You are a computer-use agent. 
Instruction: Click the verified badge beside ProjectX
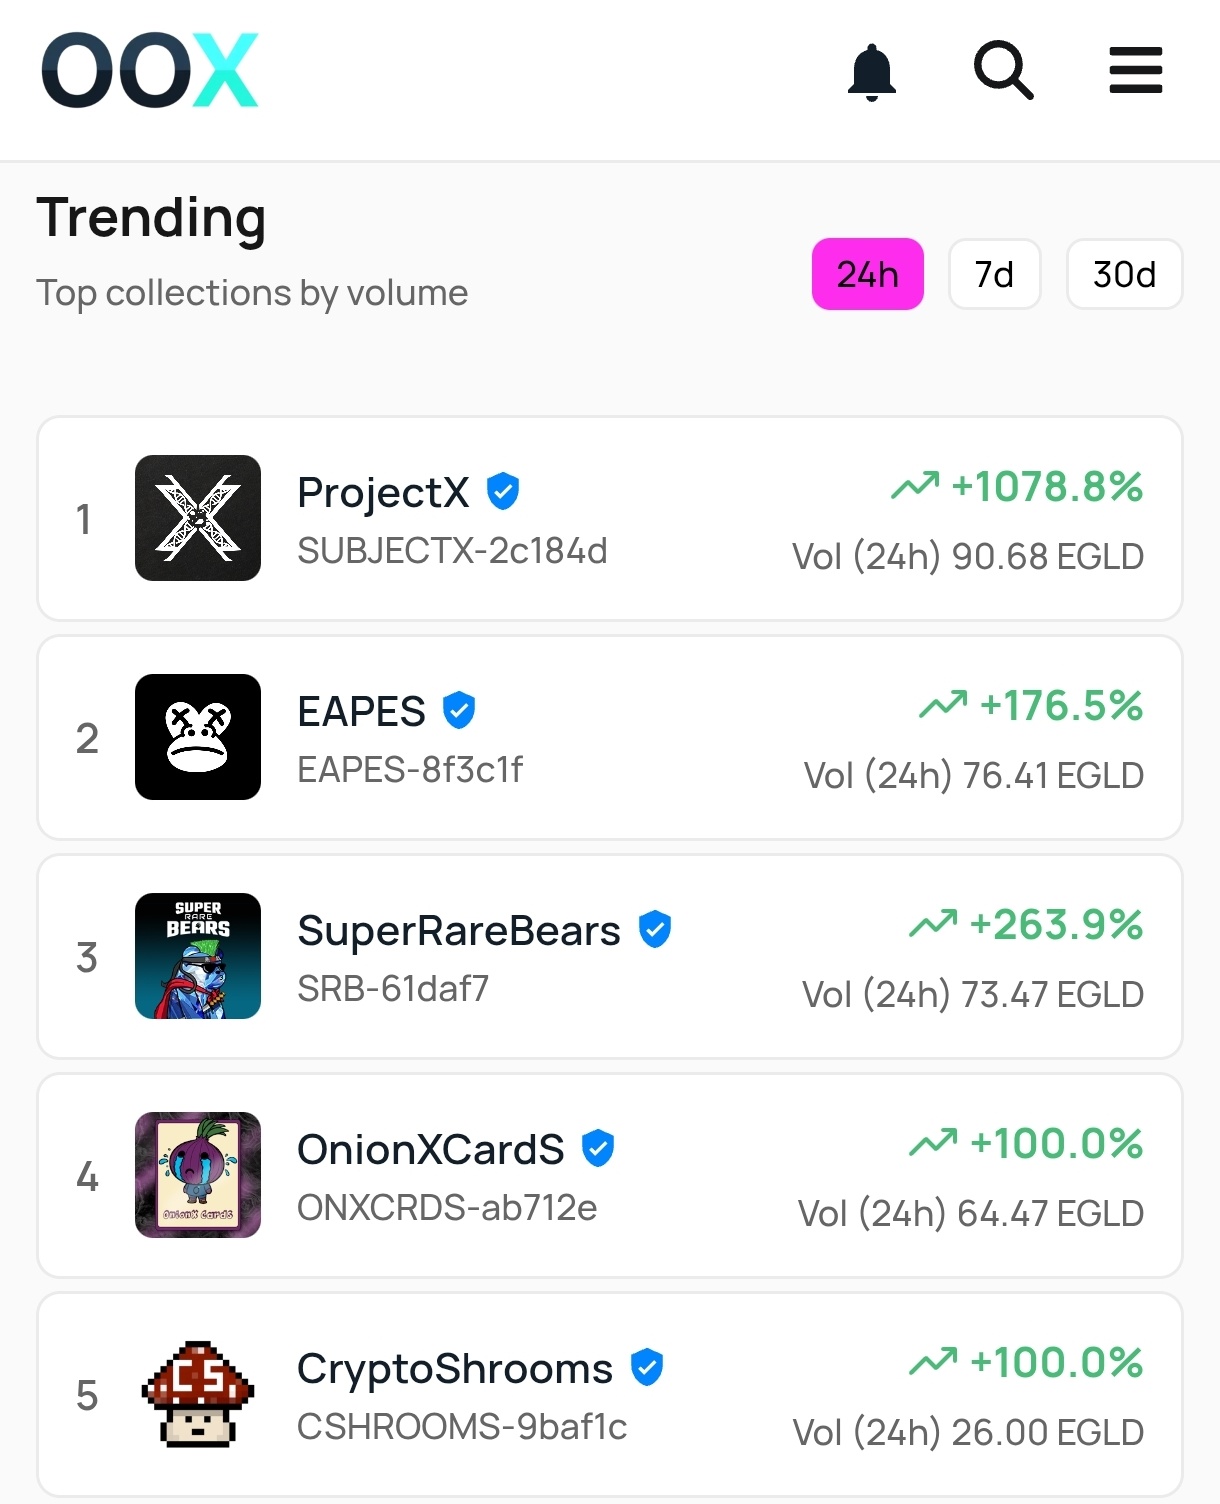[x=503, y=491]
